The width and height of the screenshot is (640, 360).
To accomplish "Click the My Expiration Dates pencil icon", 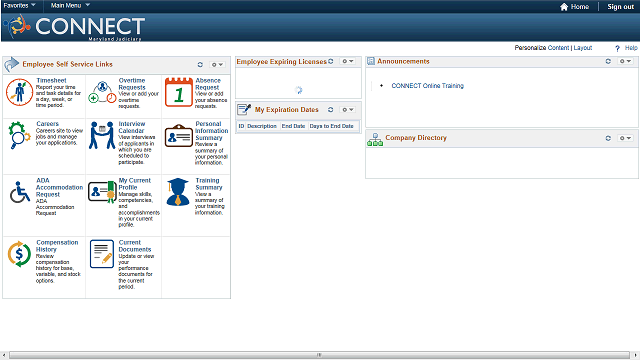I will point(244,109).
